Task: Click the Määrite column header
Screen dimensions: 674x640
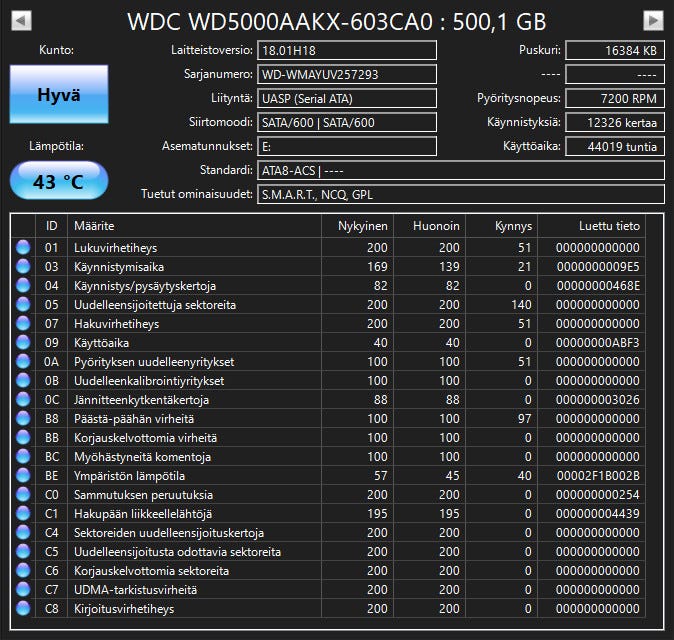Action: tap(194, 226)
